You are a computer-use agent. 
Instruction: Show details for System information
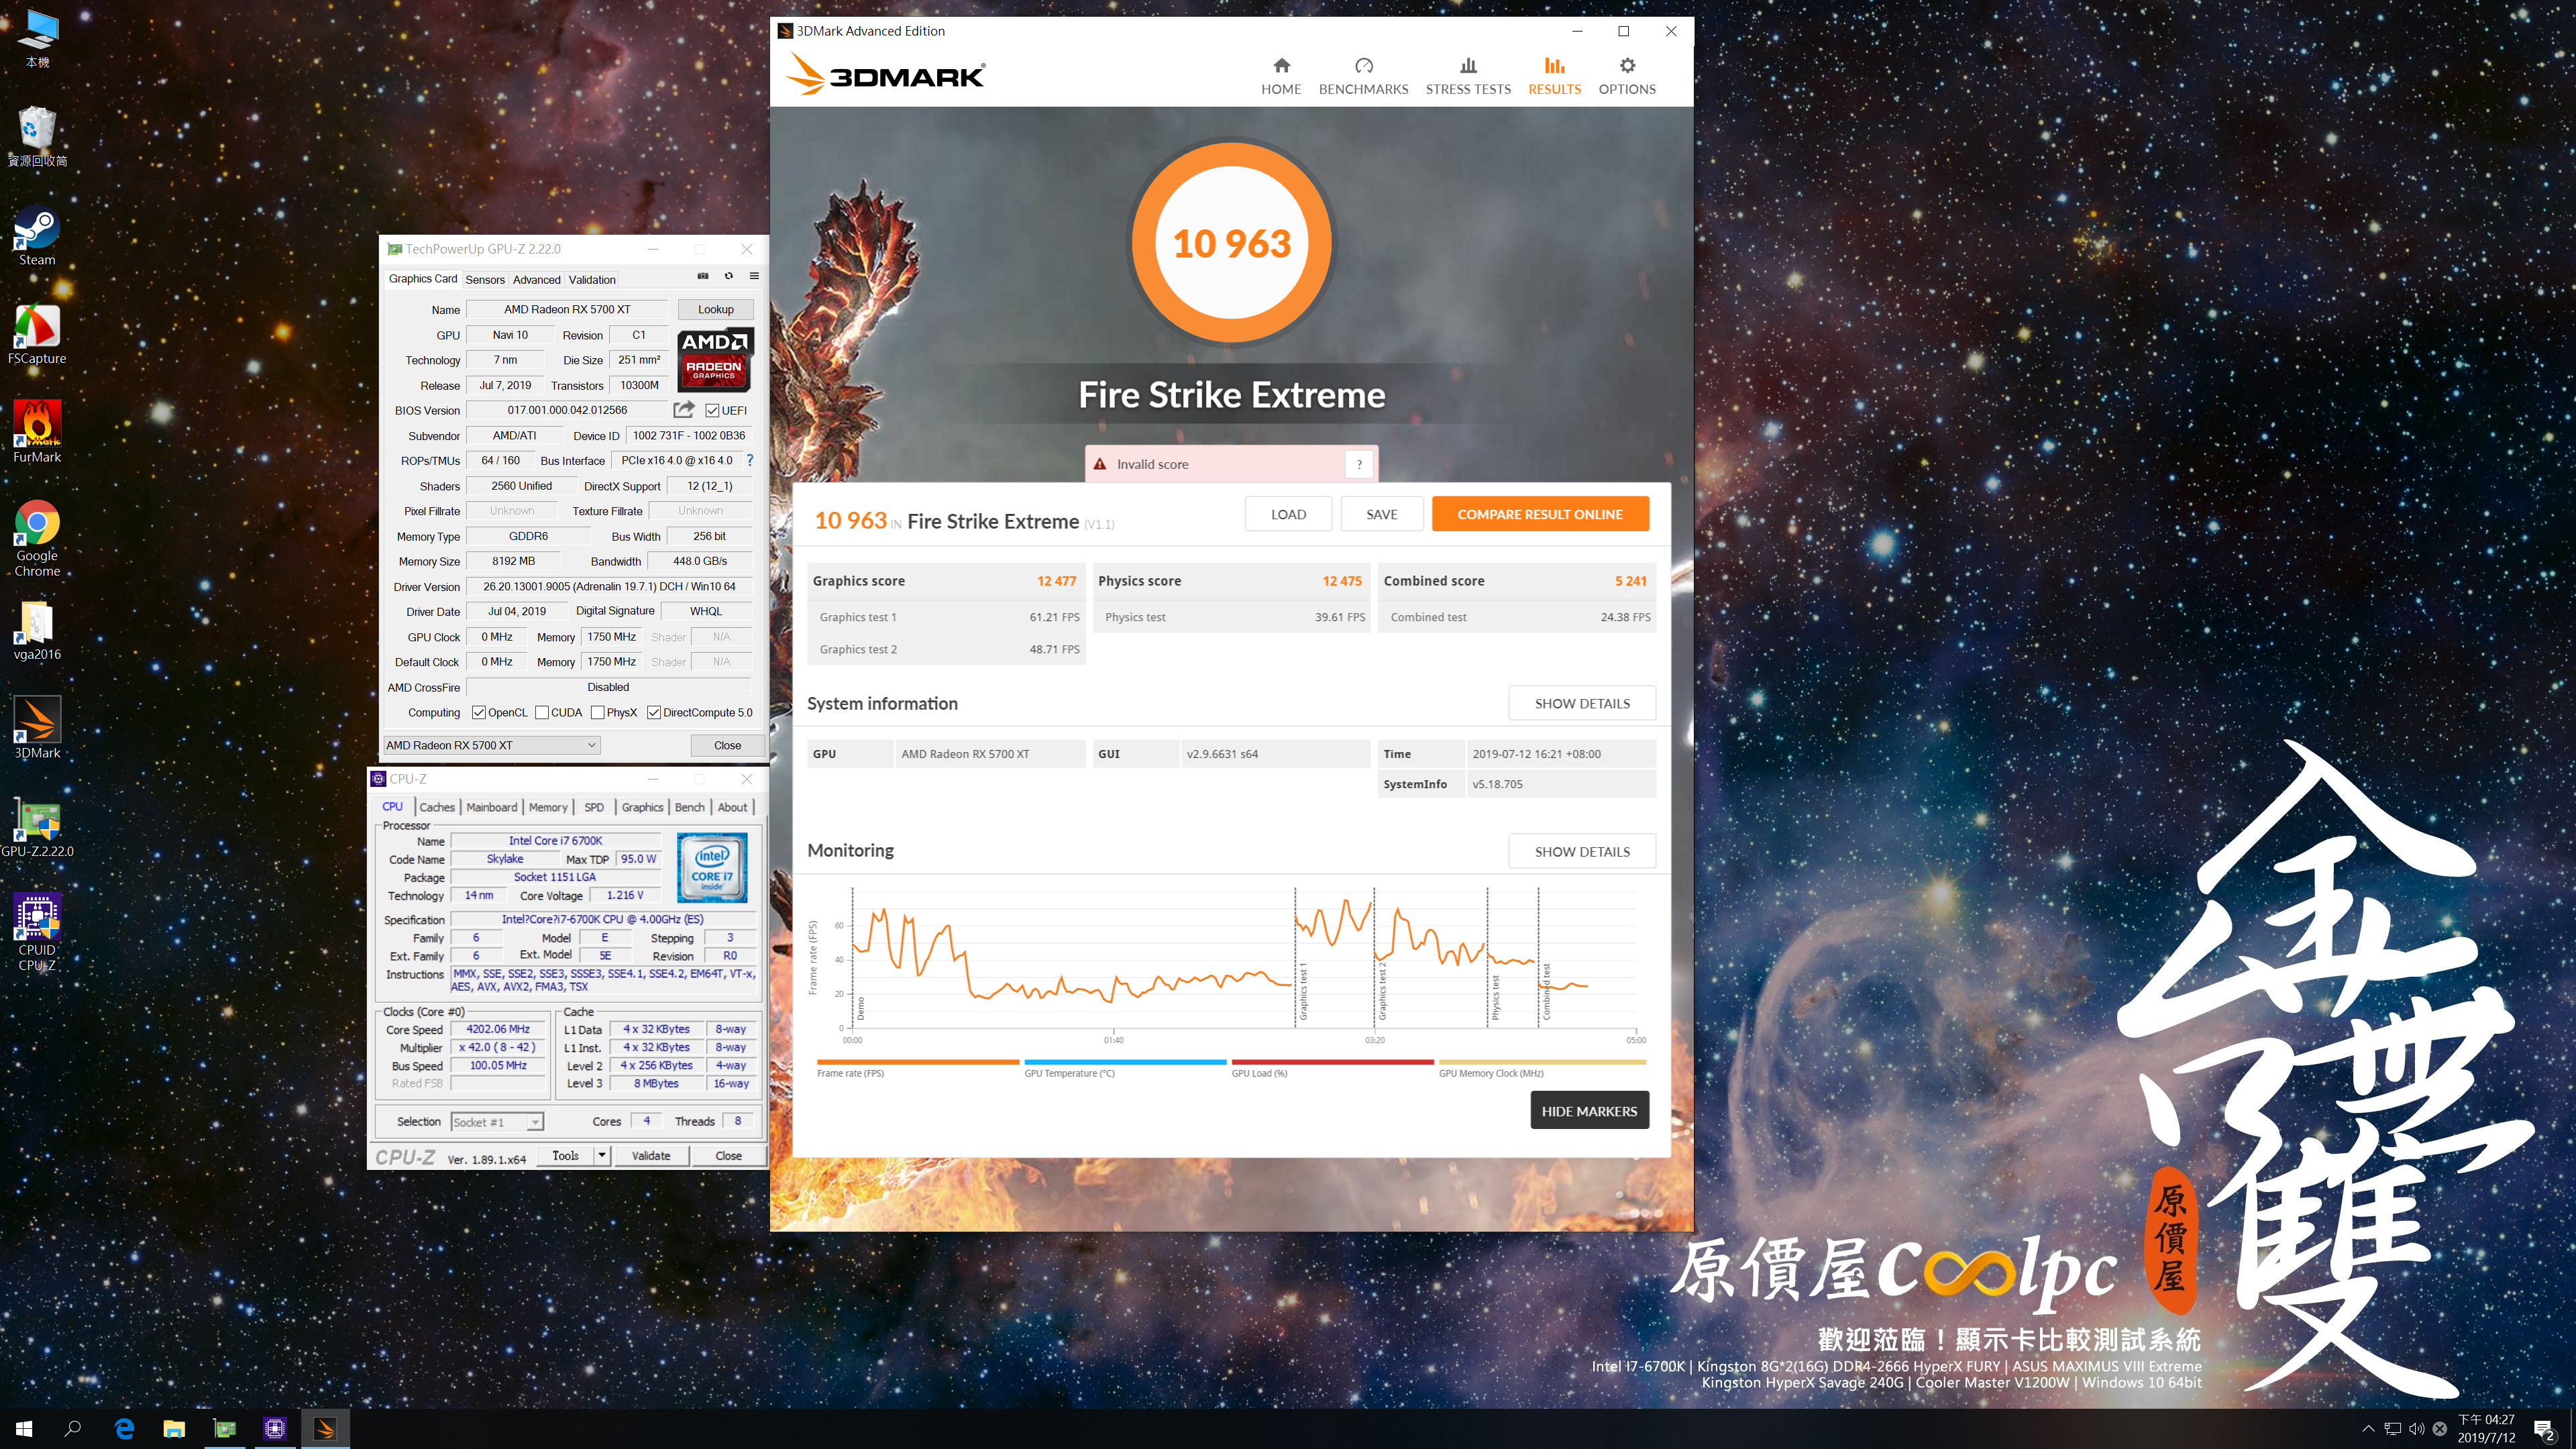(1582, 703)
